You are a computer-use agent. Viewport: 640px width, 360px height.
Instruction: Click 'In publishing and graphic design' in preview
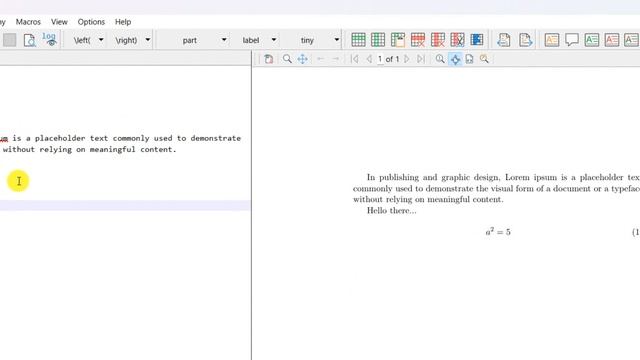tap(432, 178)
